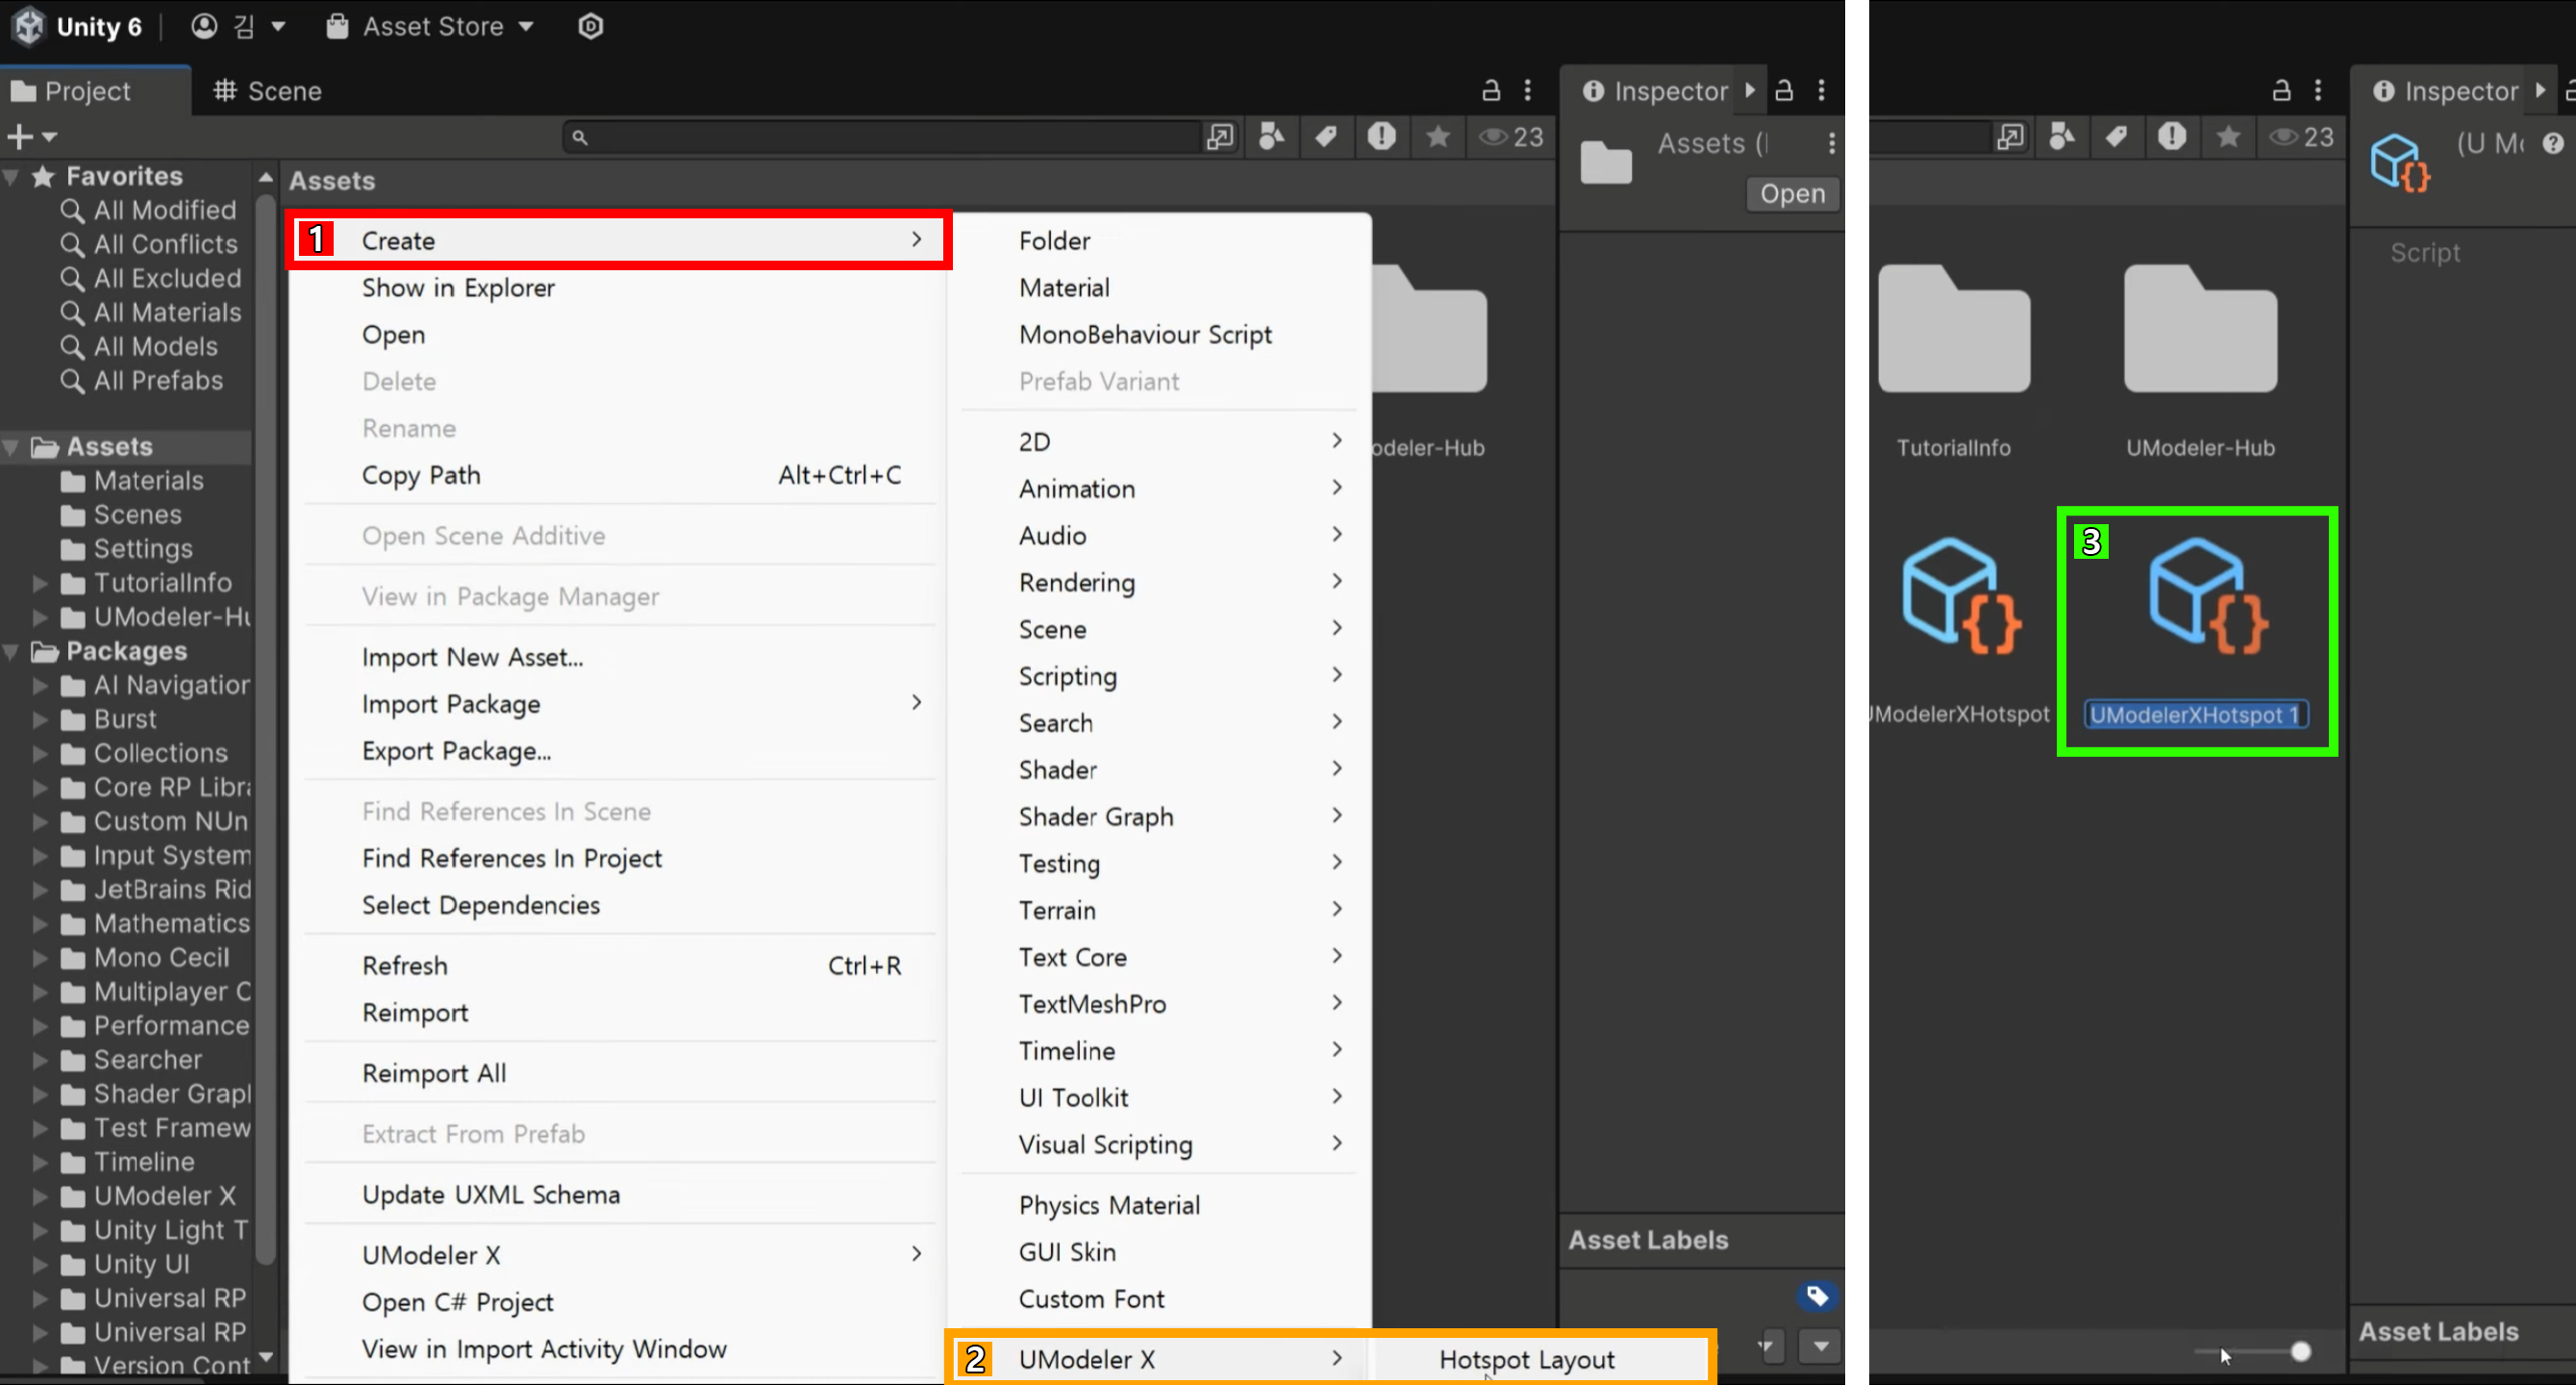This screenshot has width=2576, height=1385.
Task: Toggle the left Project panel lock icon
Action: click(1490, 90)
